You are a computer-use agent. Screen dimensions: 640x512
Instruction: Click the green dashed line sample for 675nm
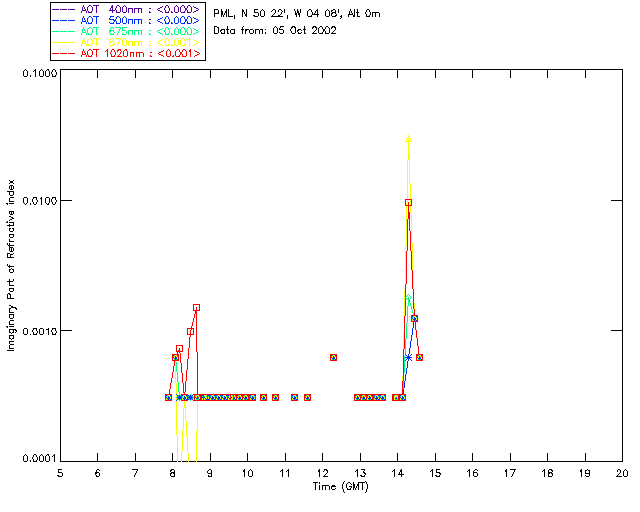click(64, 31)
